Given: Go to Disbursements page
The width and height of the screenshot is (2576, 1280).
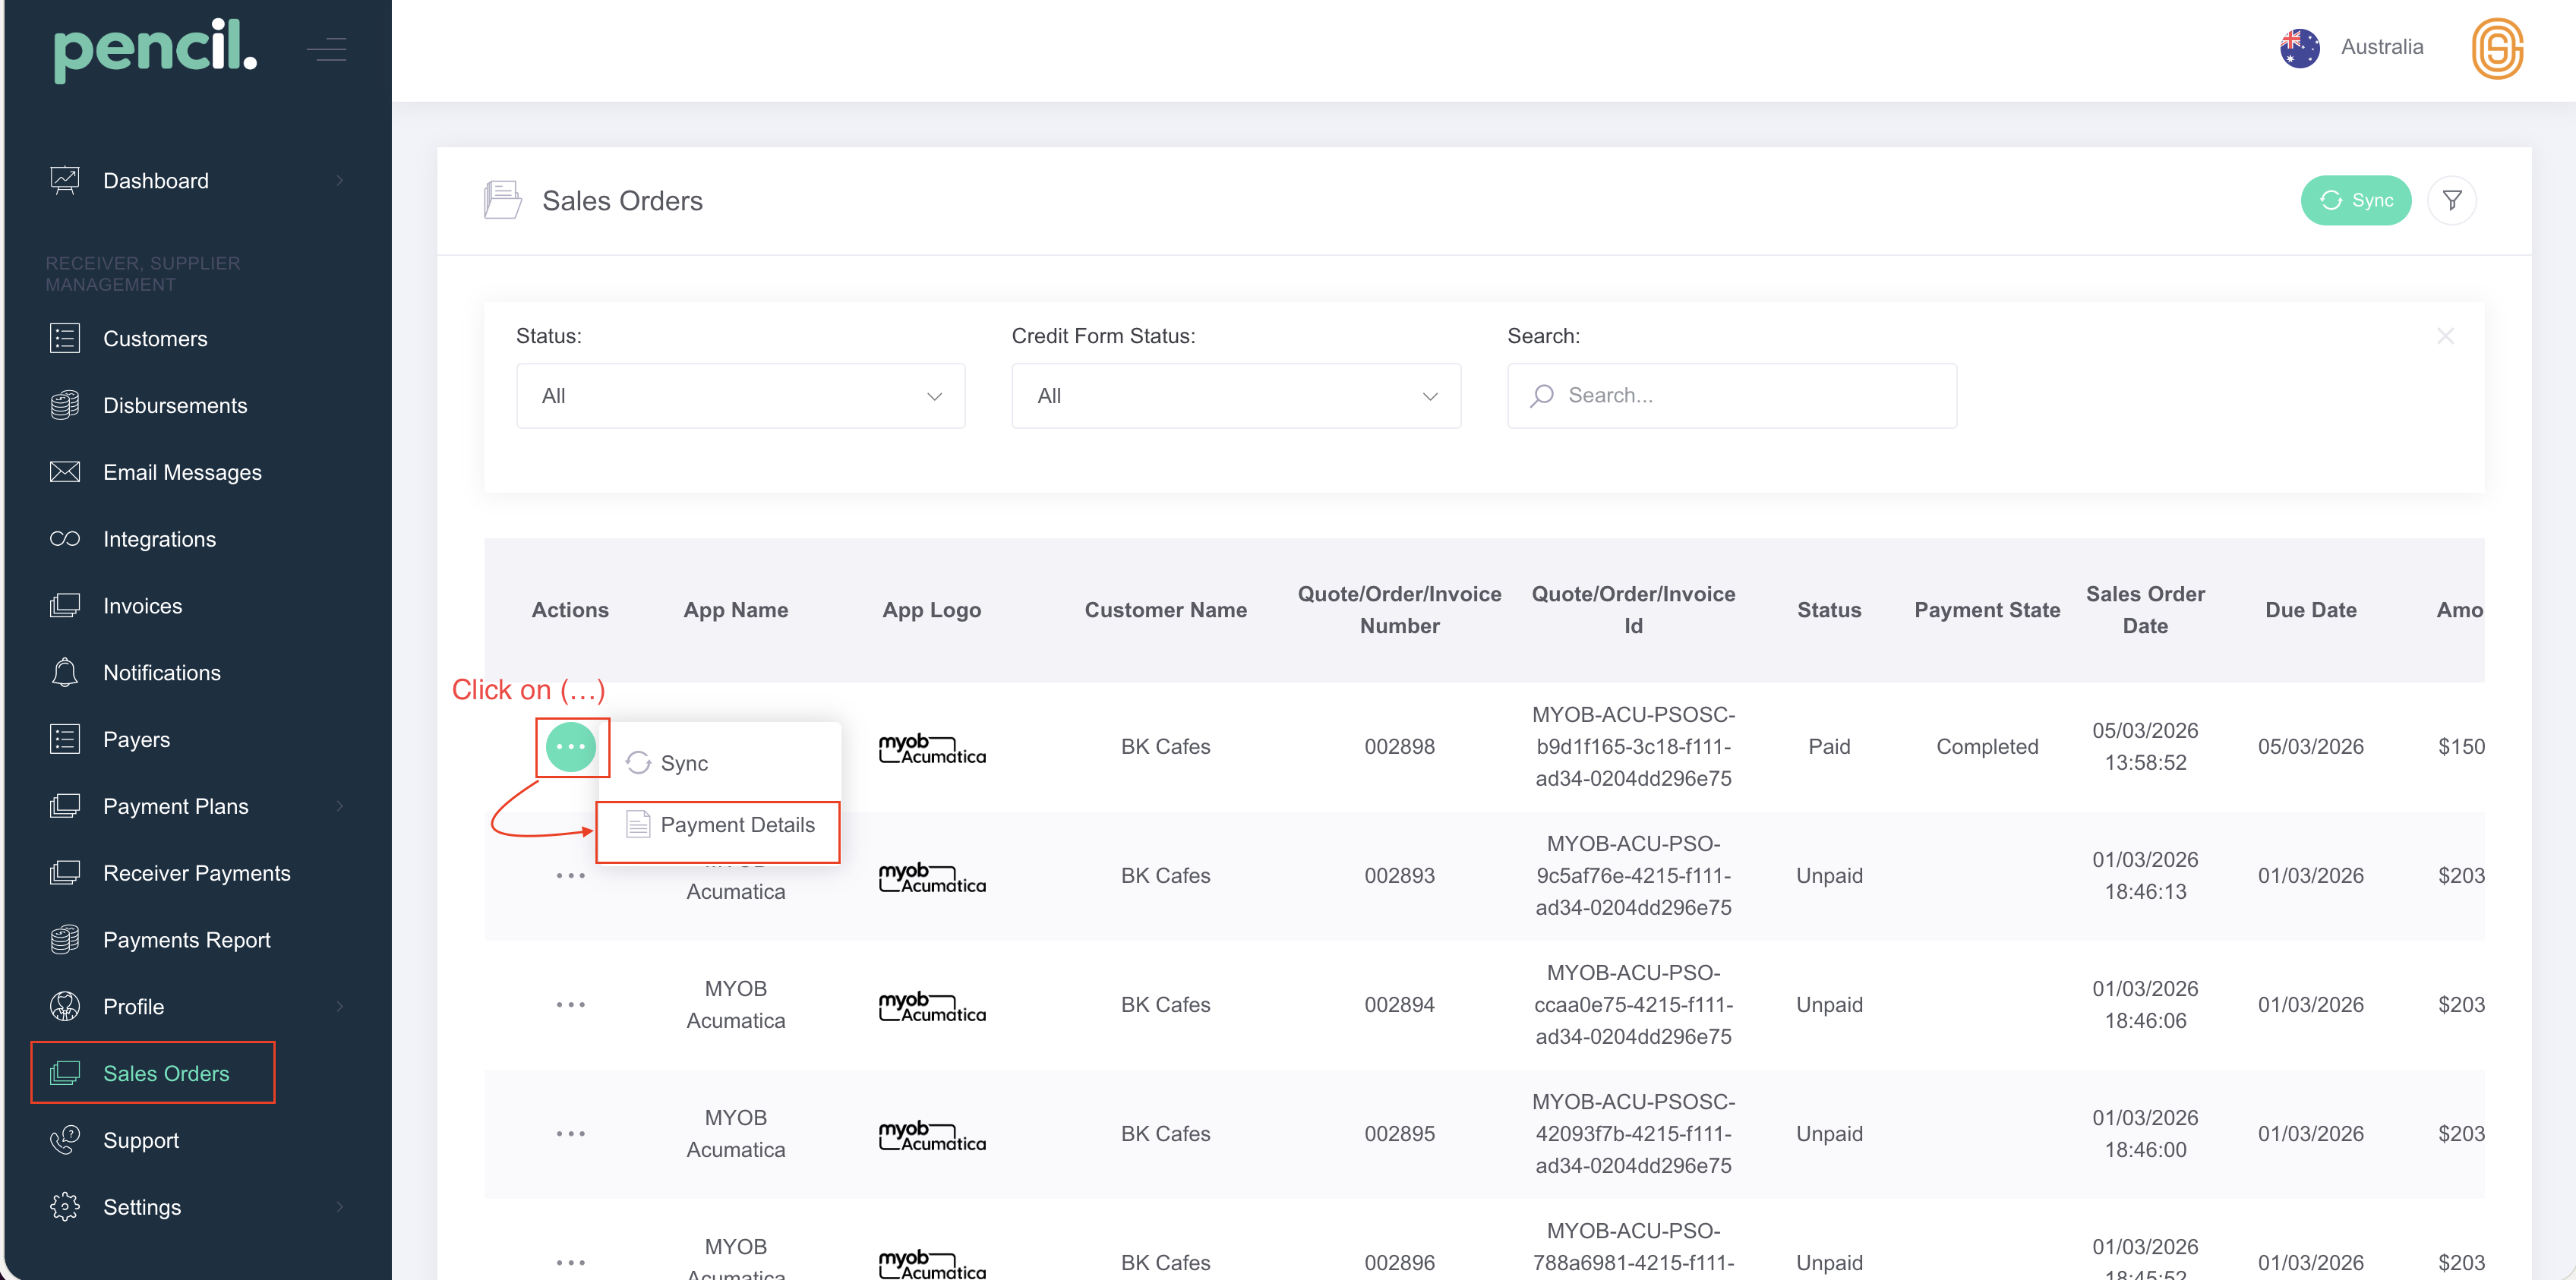Looking at the screenshot, I should [x=175, y=406].
